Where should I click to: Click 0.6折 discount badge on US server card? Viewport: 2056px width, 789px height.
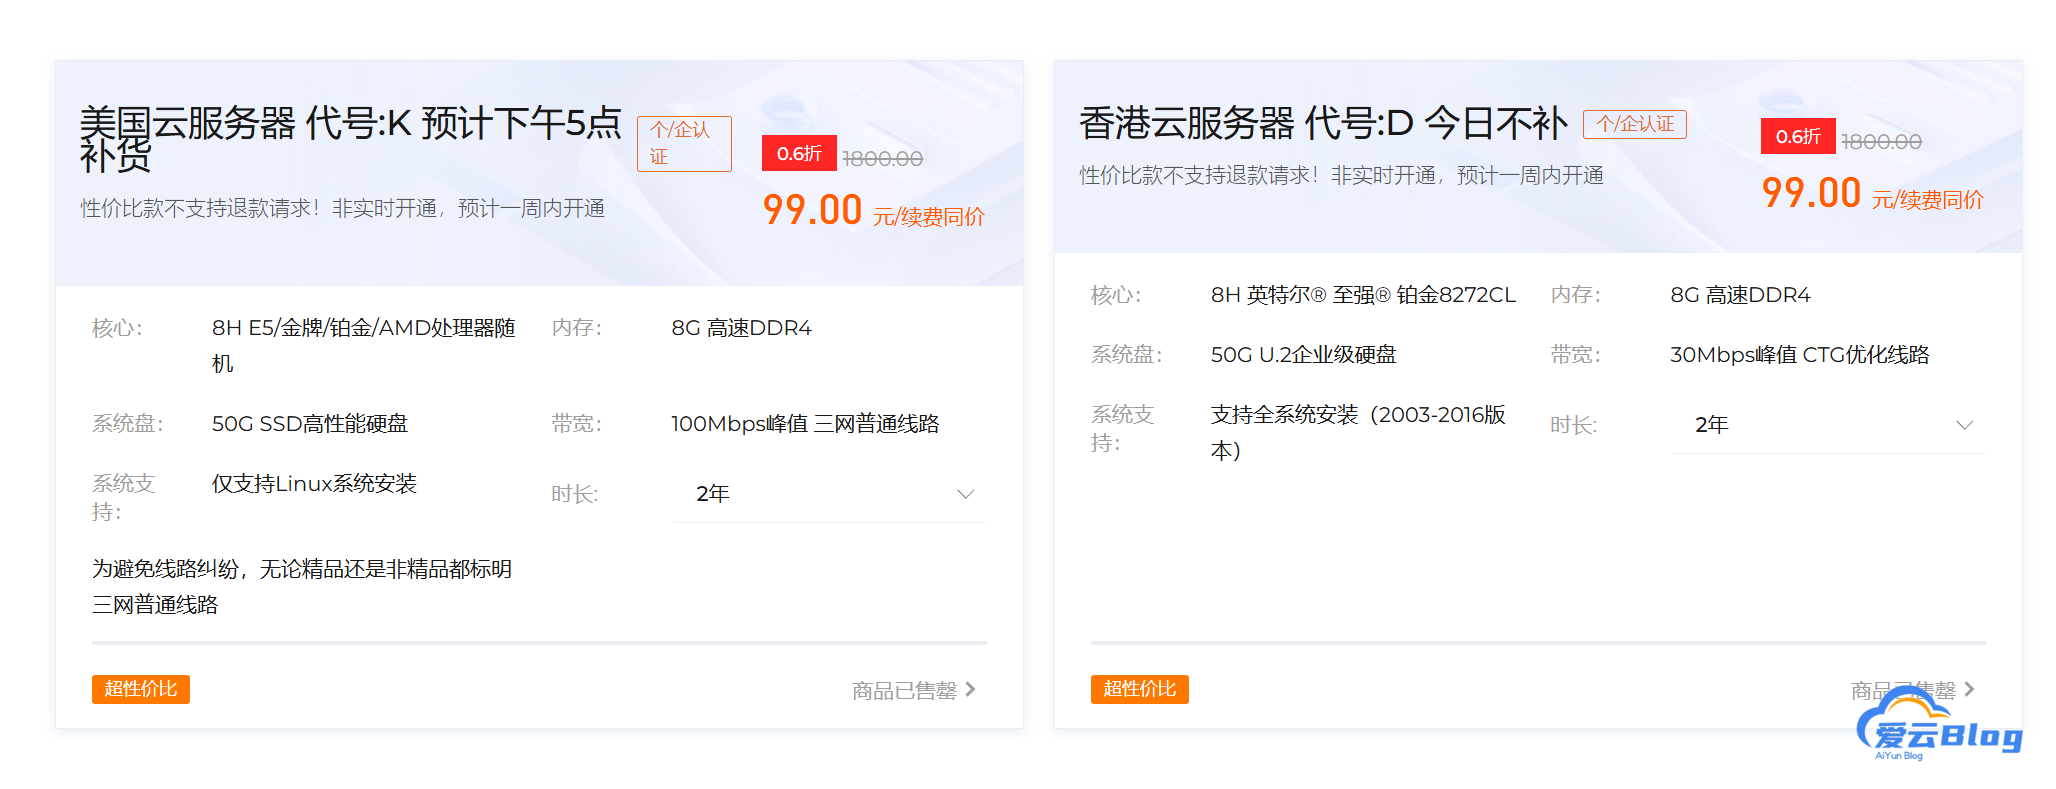(x=799, y=153)
